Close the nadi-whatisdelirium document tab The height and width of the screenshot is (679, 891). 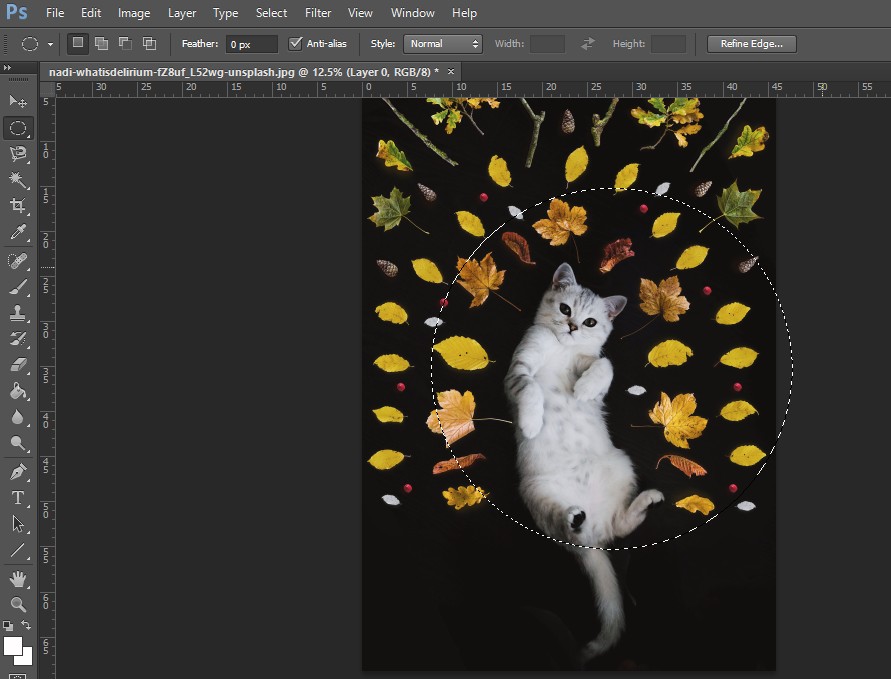451,72
